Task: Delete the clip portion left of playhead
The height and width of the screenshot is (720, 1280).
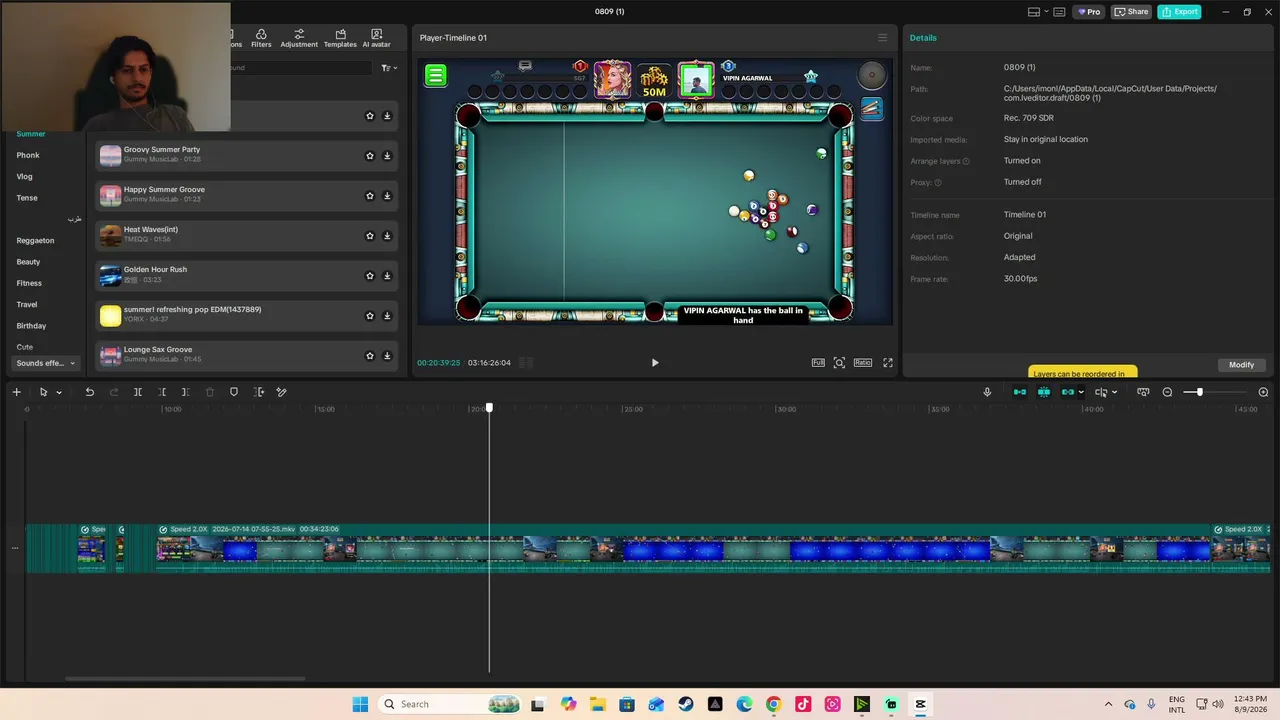Action: pos(162,392)
